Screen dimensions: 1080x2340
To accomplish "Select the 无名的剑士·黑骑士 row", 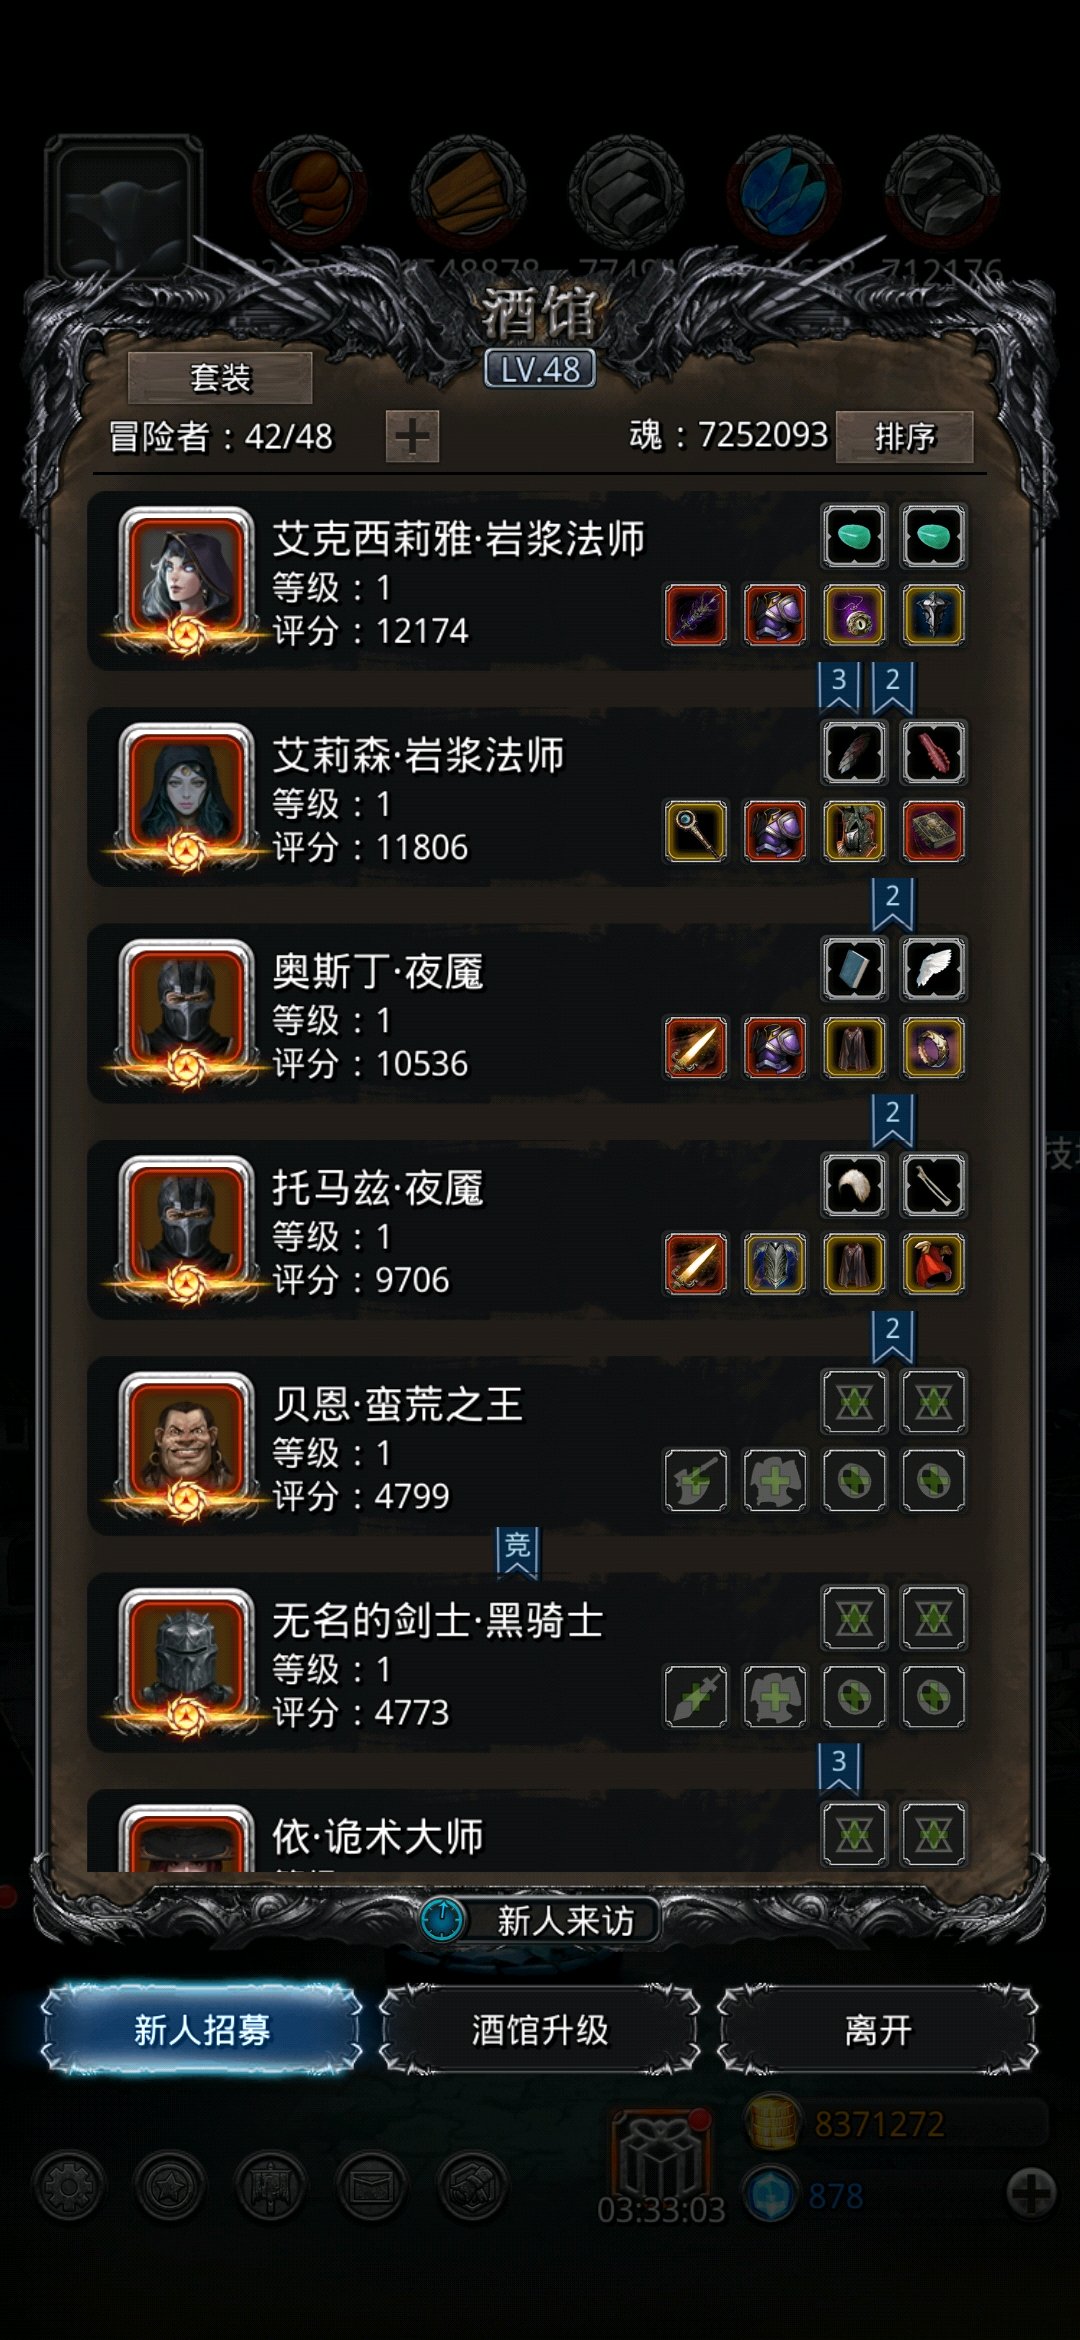I will coord(530,1662).
